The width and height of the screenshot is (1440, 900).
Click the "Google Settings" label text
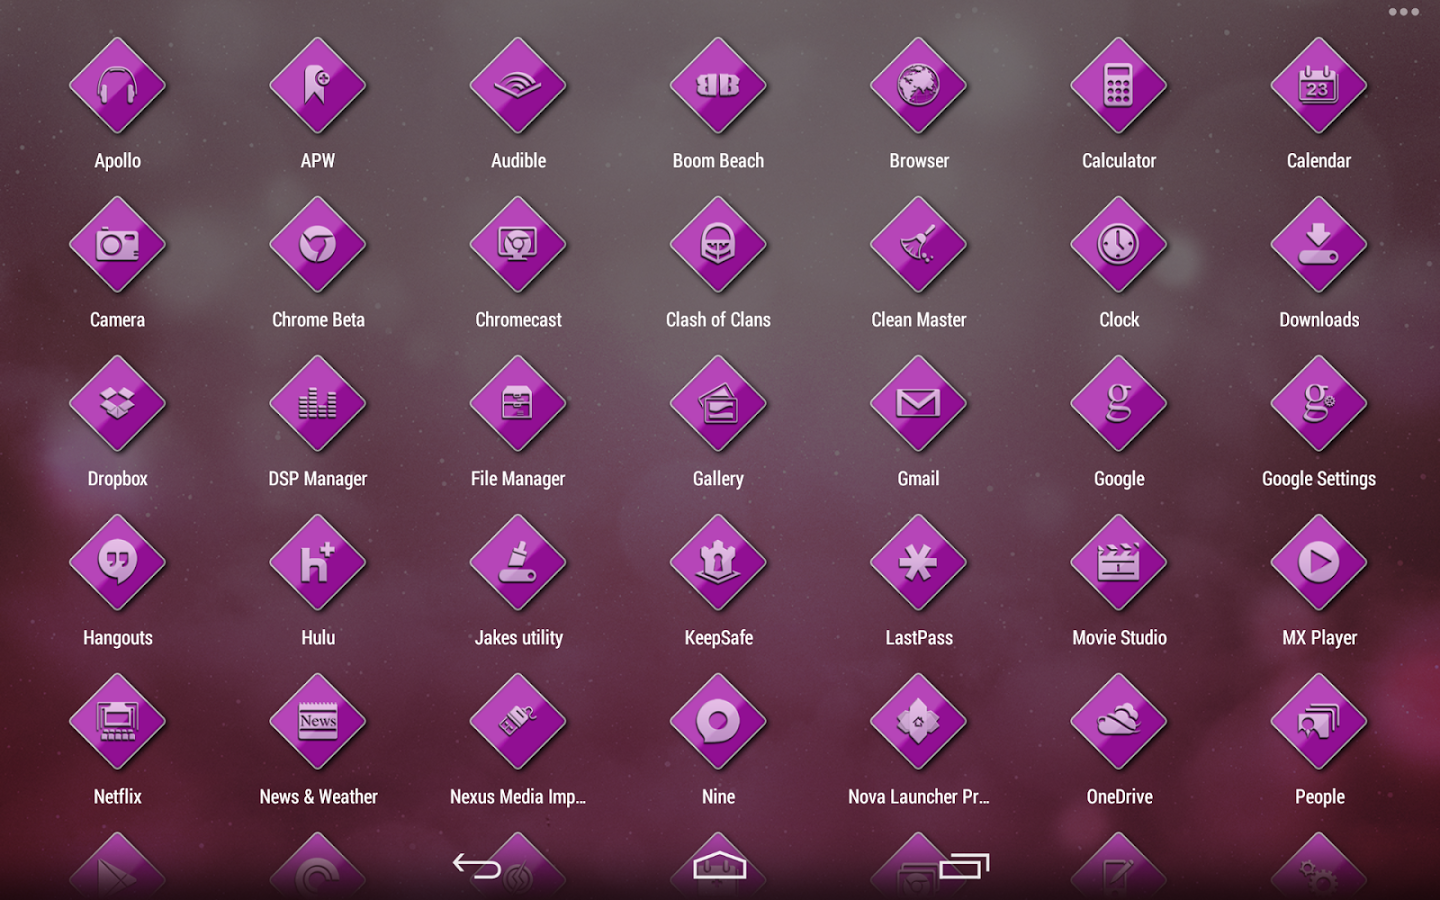coord(1319,479)
